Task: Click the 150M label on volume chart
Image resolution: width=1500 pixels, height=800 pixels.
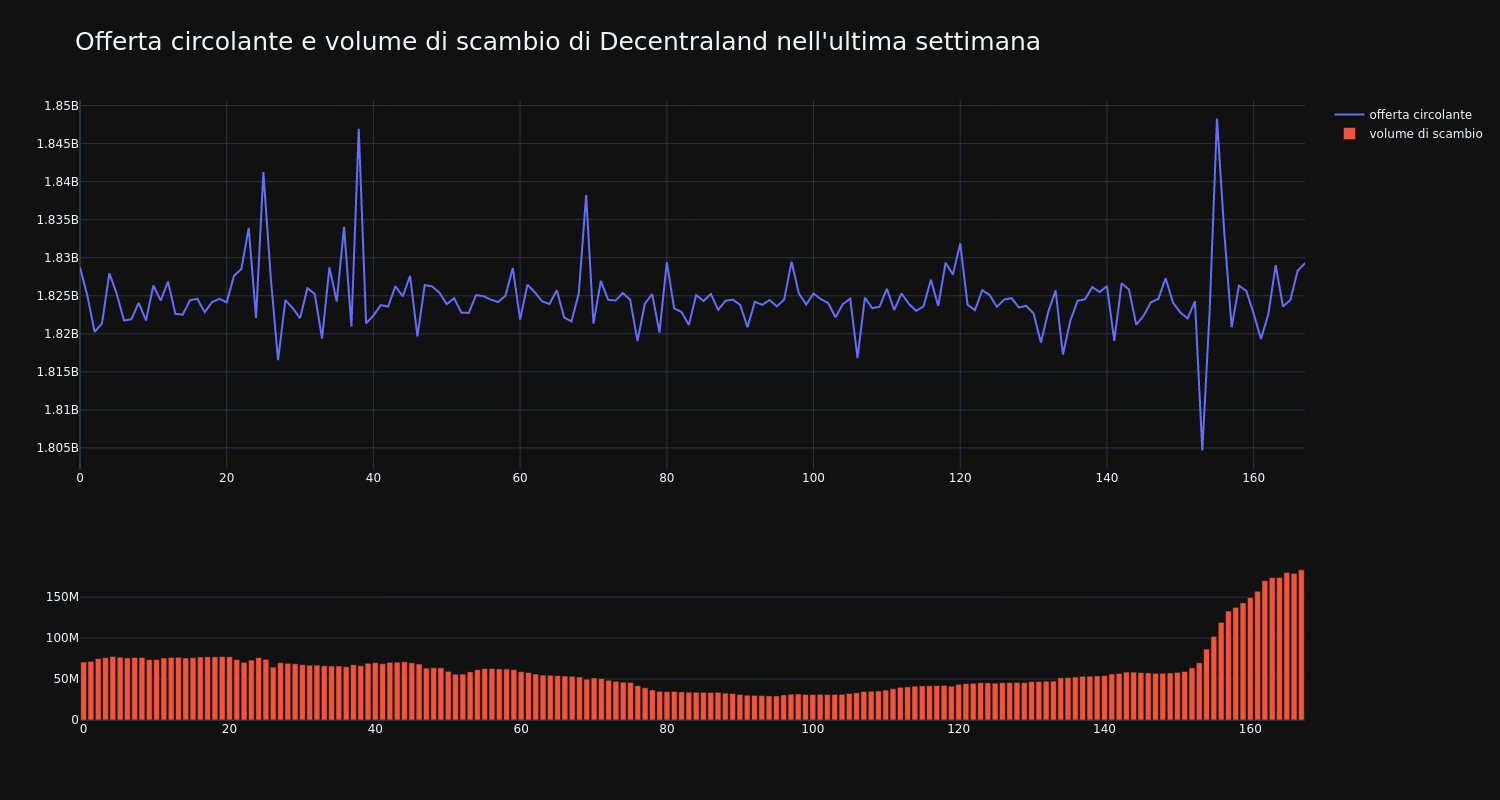Action: point(61,597)
